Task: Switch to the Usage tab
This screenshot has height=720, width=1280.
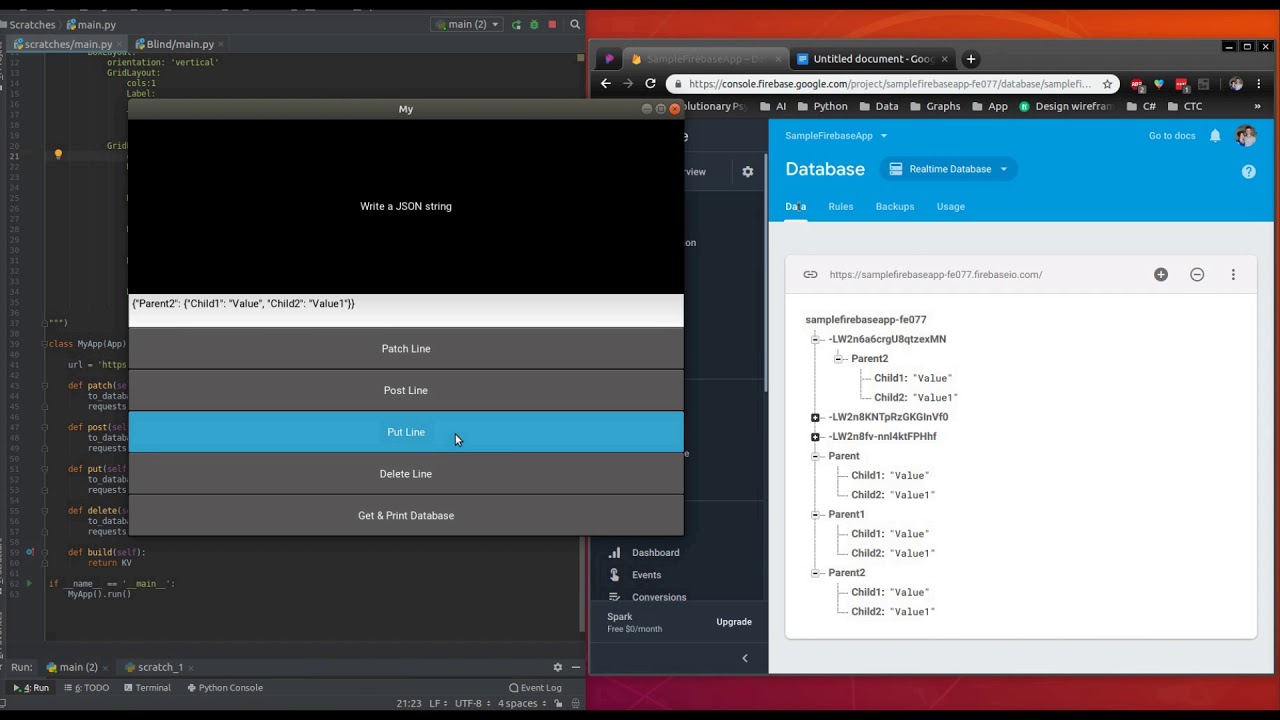Action: (x=950, y=207)
